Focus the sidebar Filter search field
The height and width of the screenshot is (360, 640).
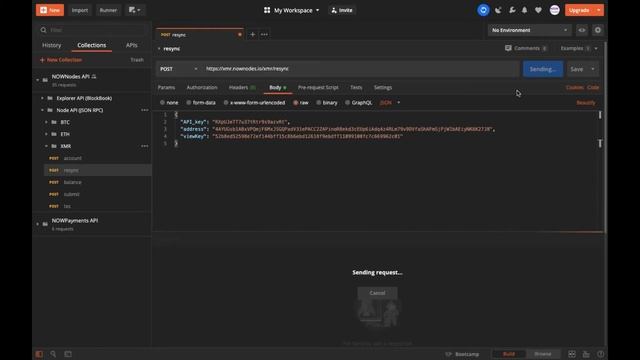pos(92,30)
